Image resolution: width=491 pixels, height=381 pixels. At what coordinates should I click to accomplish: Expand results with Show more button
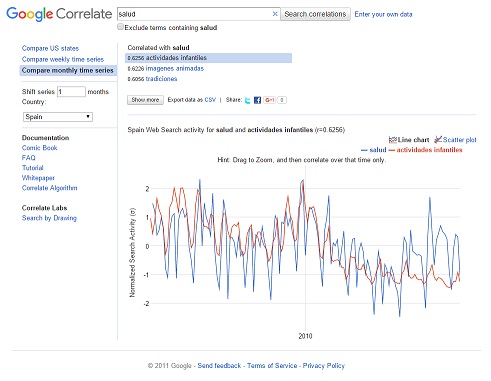pos(145,100)
